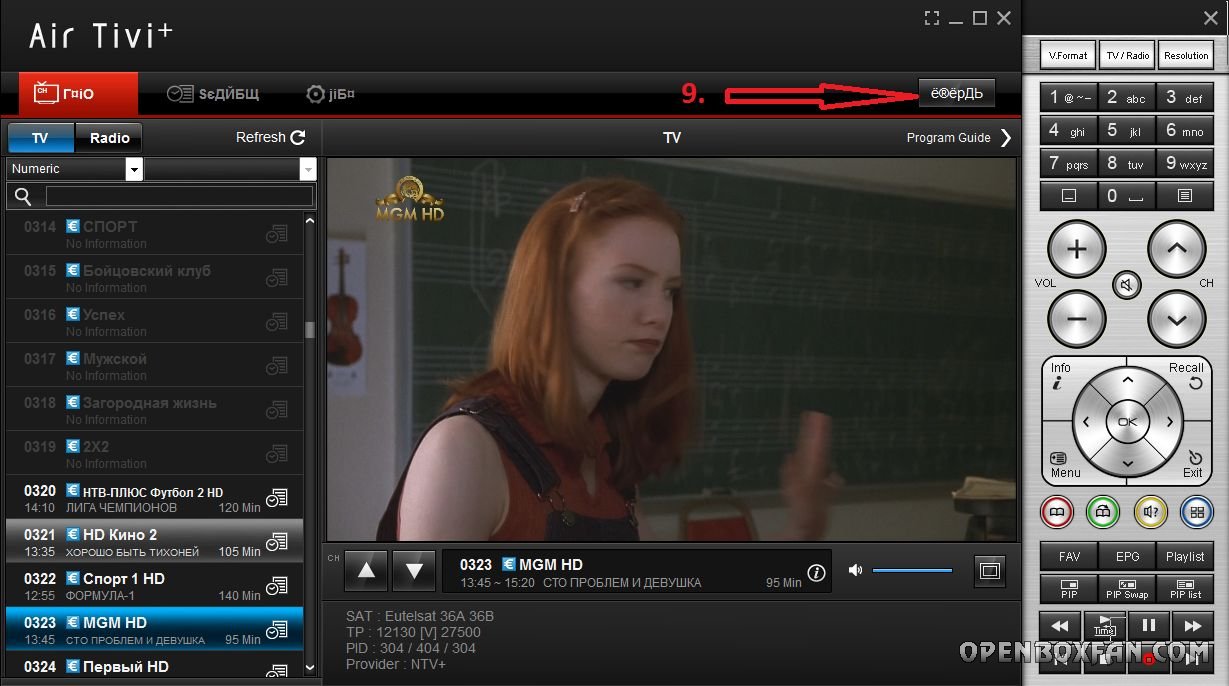Raise volume with the remote's plus button
The height and width of the screenshot is (686, 1229).
(1076, 249)
